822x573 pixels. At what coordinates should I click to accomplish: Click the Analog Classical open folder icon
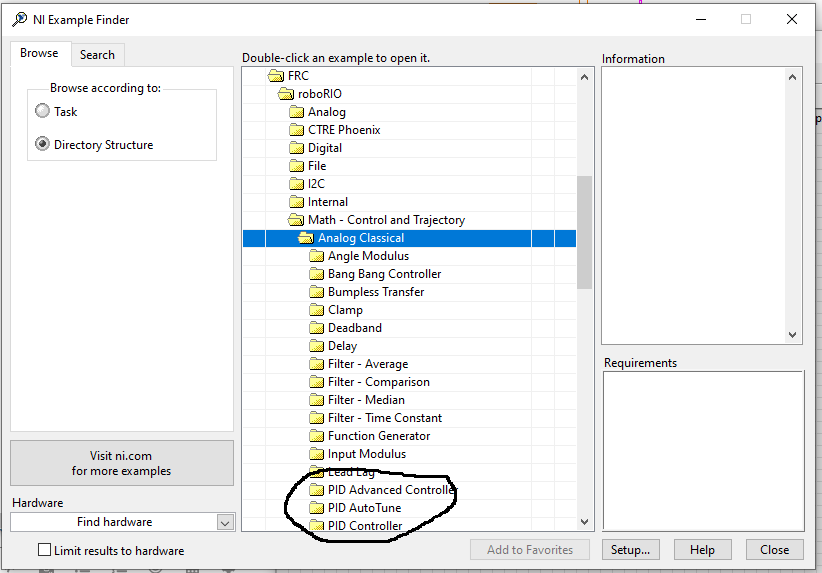(306, 238)
